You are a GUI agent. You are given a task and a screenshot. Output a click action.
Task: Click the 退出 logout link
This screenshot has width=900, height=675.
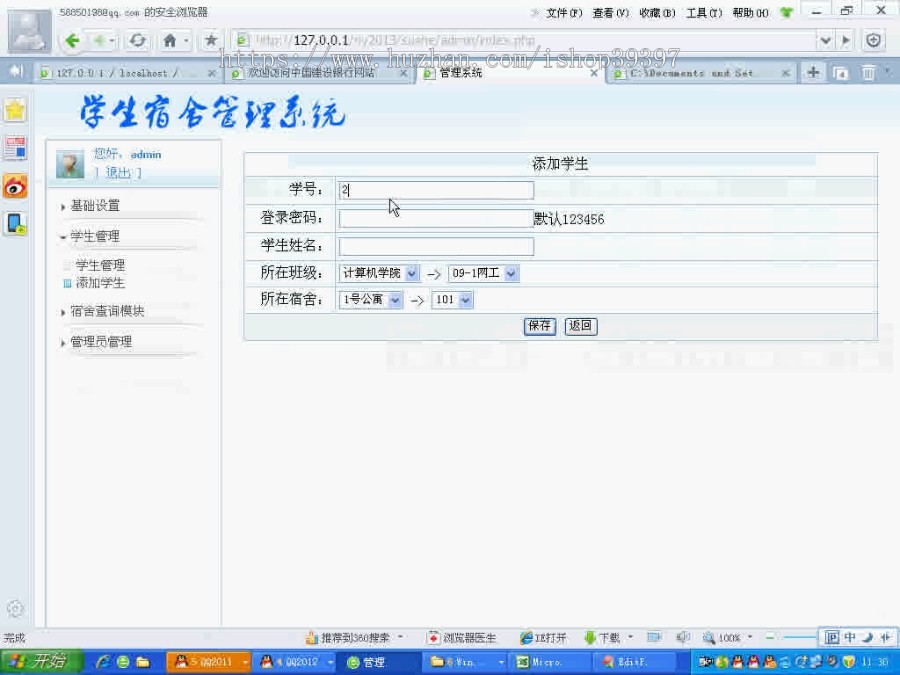[x=118, y=173]
